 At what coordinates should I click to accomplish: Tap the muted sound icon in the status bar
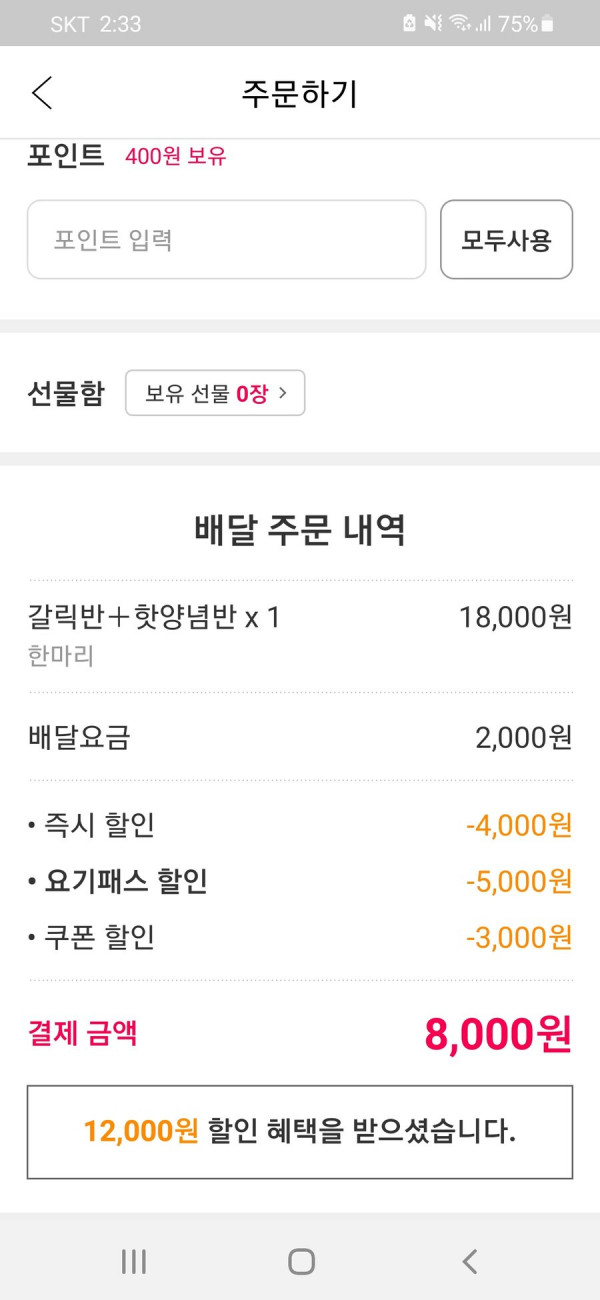pos(433,24)
